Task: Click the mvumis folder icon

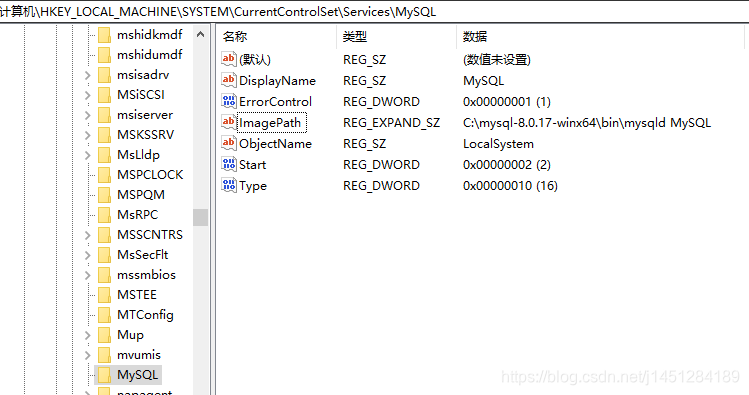Action: pyautogui.click(x=104, y=356)
